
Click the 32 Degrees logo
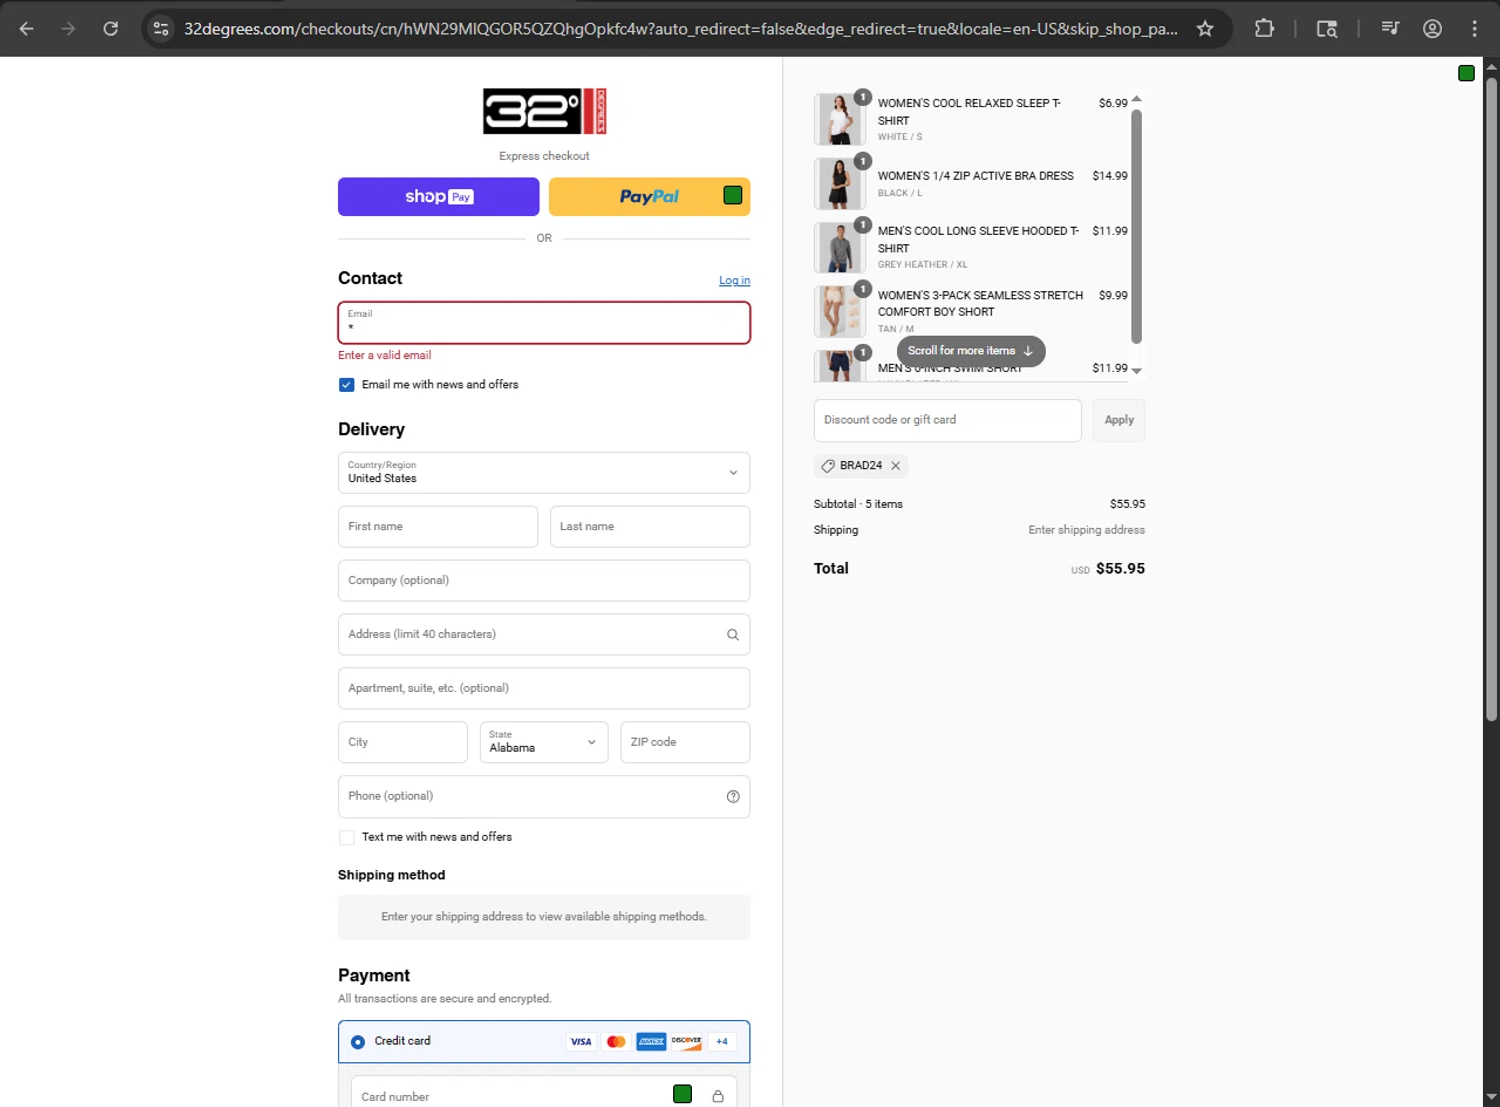coord(544,111)
